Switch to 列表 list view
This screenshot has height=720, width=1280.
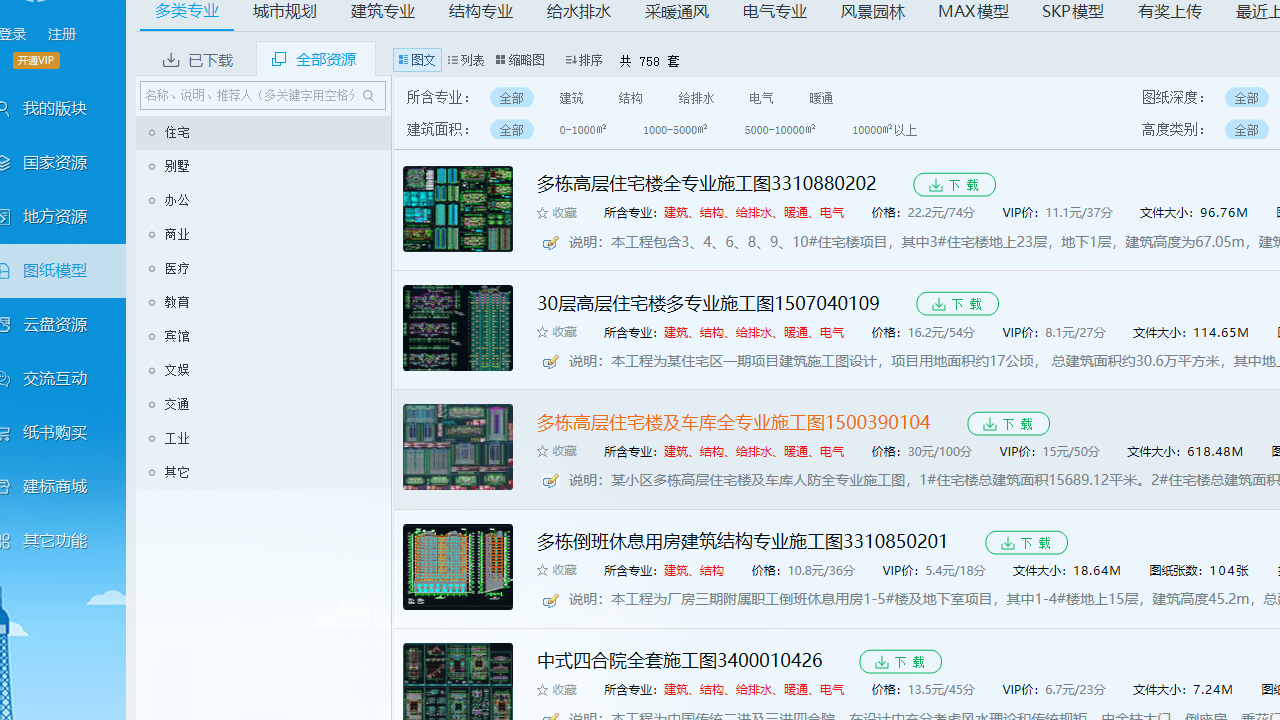pos(466,60)
